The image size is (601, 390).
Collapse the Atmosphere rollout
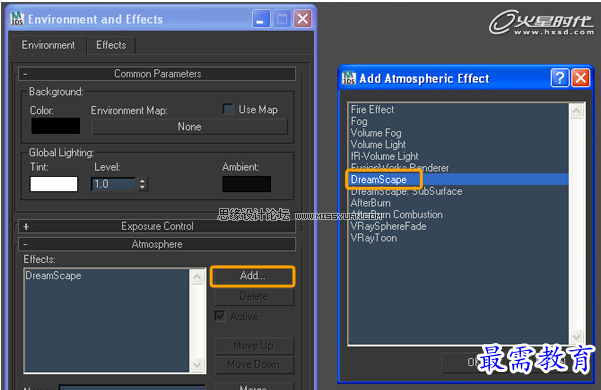pyautogui.click(x=157, y=244)
